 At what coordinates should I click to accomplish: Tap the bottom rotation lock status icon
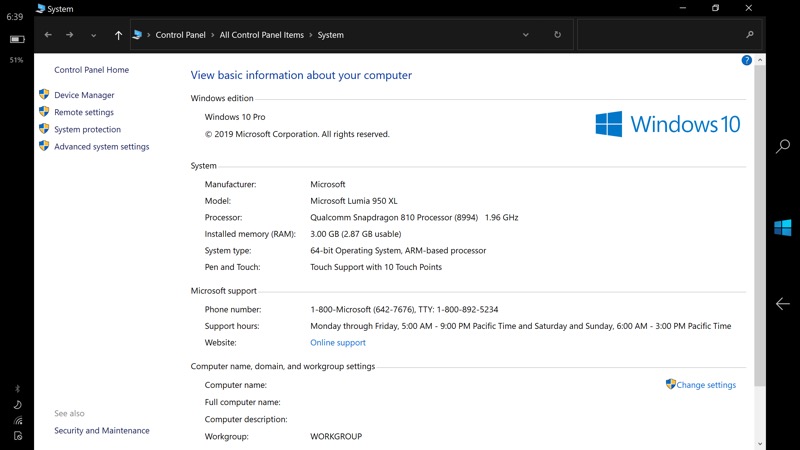[18, 436]
